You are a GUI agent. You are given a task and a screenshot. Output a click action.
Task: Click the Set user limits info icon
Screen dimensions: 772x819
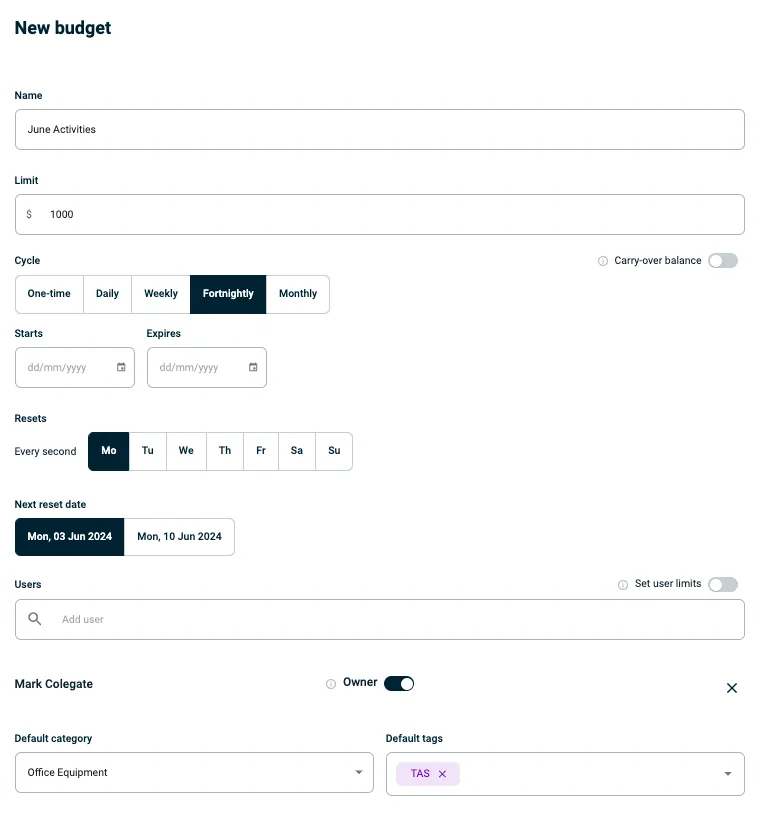coord(623,584)
